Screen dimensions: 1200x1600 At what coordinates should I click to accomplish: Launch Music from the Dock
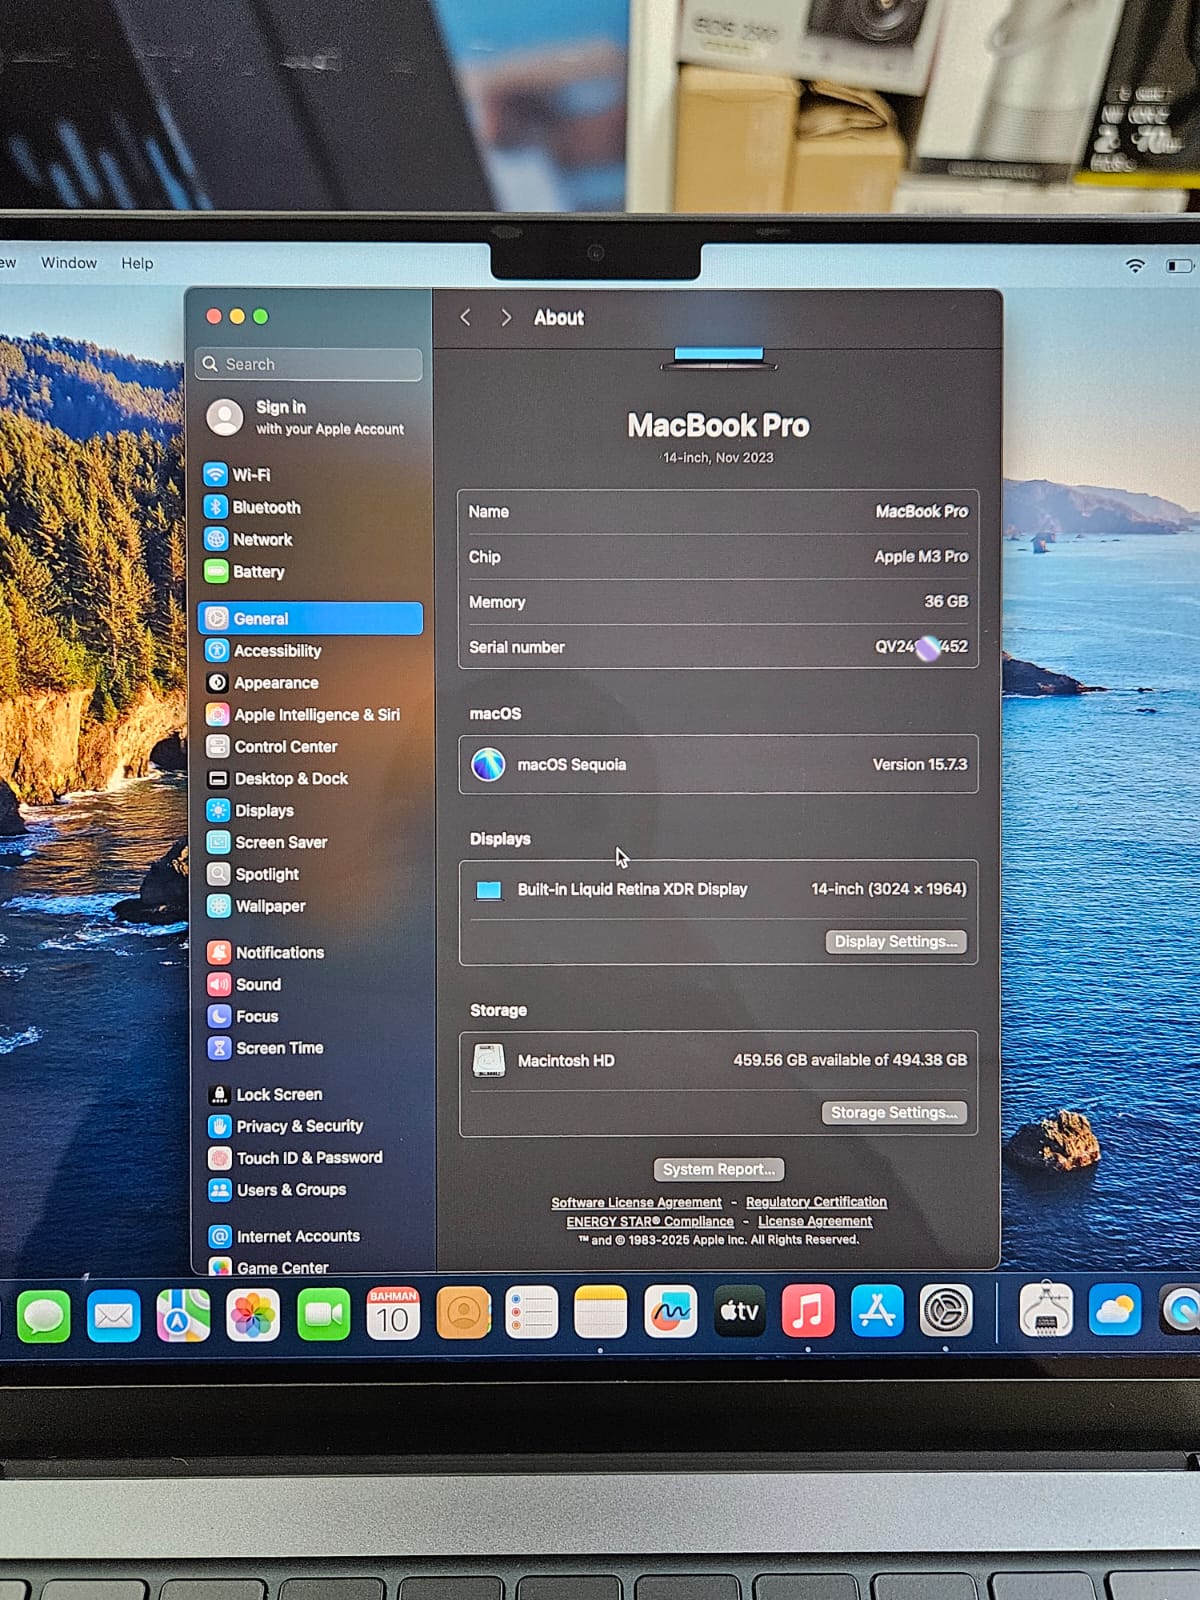pyautogui.click(x=808, y=1310)
